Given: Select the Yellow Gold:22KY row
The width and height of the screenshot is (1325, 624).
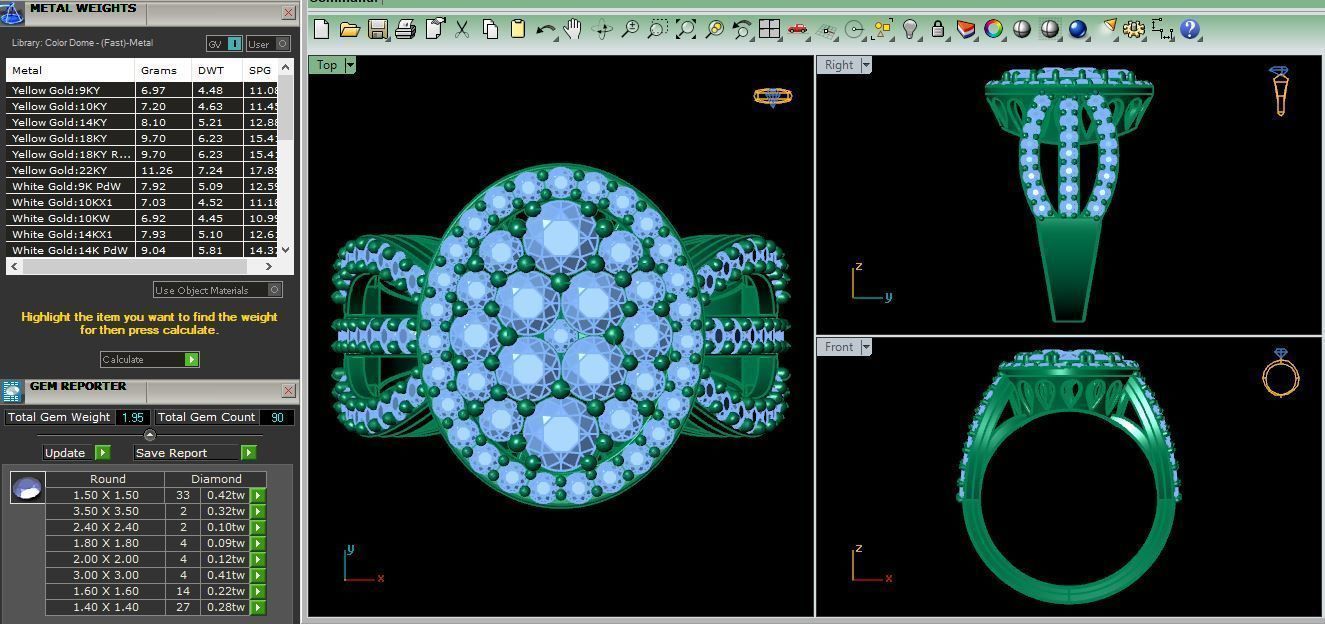Looking at the screenshot, I should 142,170.
